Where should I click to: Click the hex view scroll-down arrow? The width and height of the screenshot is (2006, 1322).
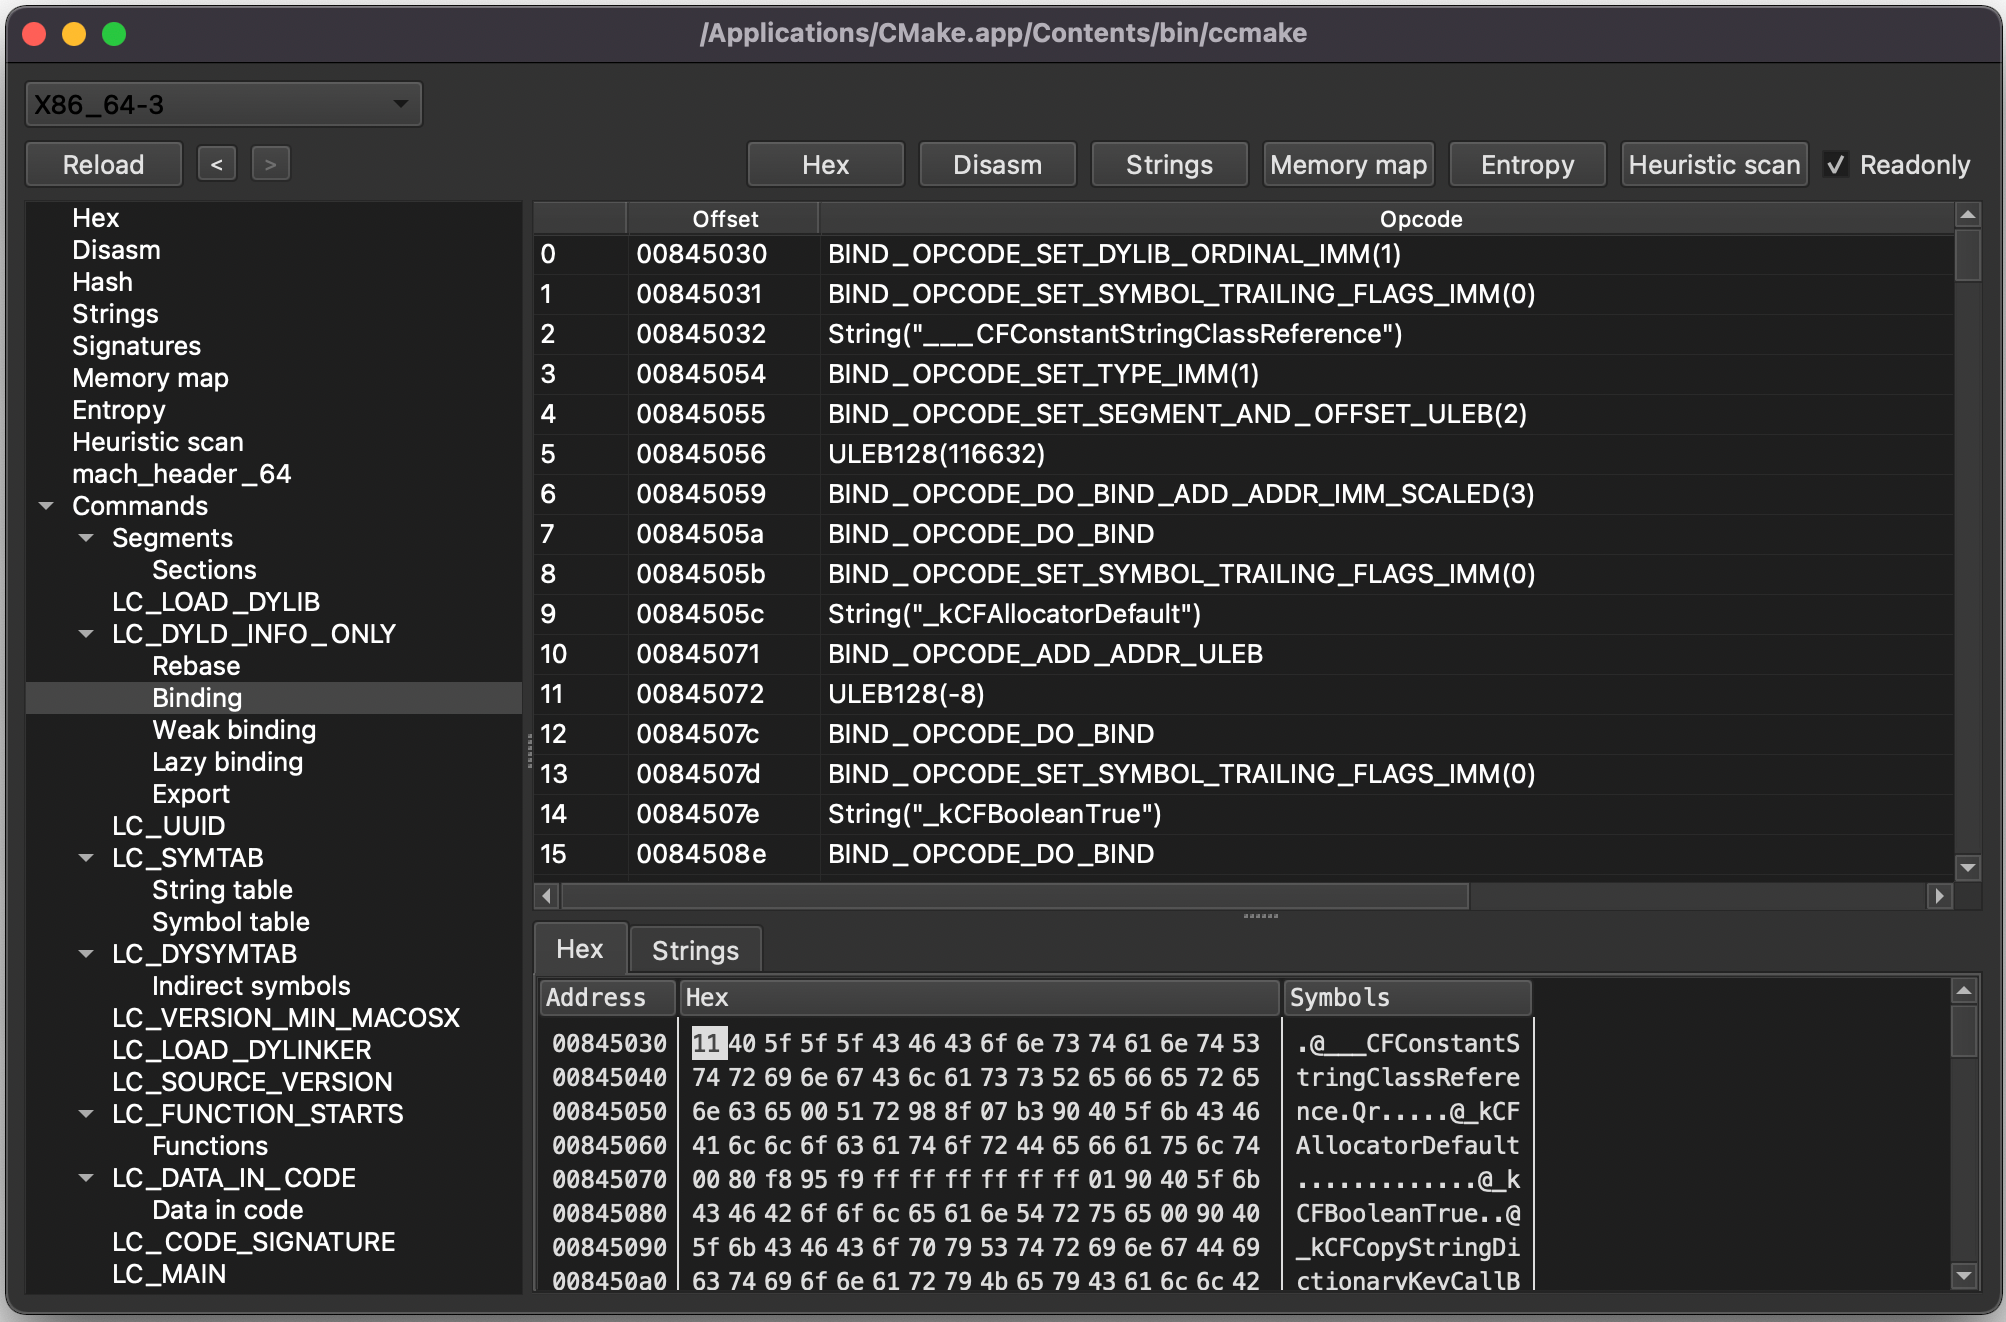[1964, 1275]
